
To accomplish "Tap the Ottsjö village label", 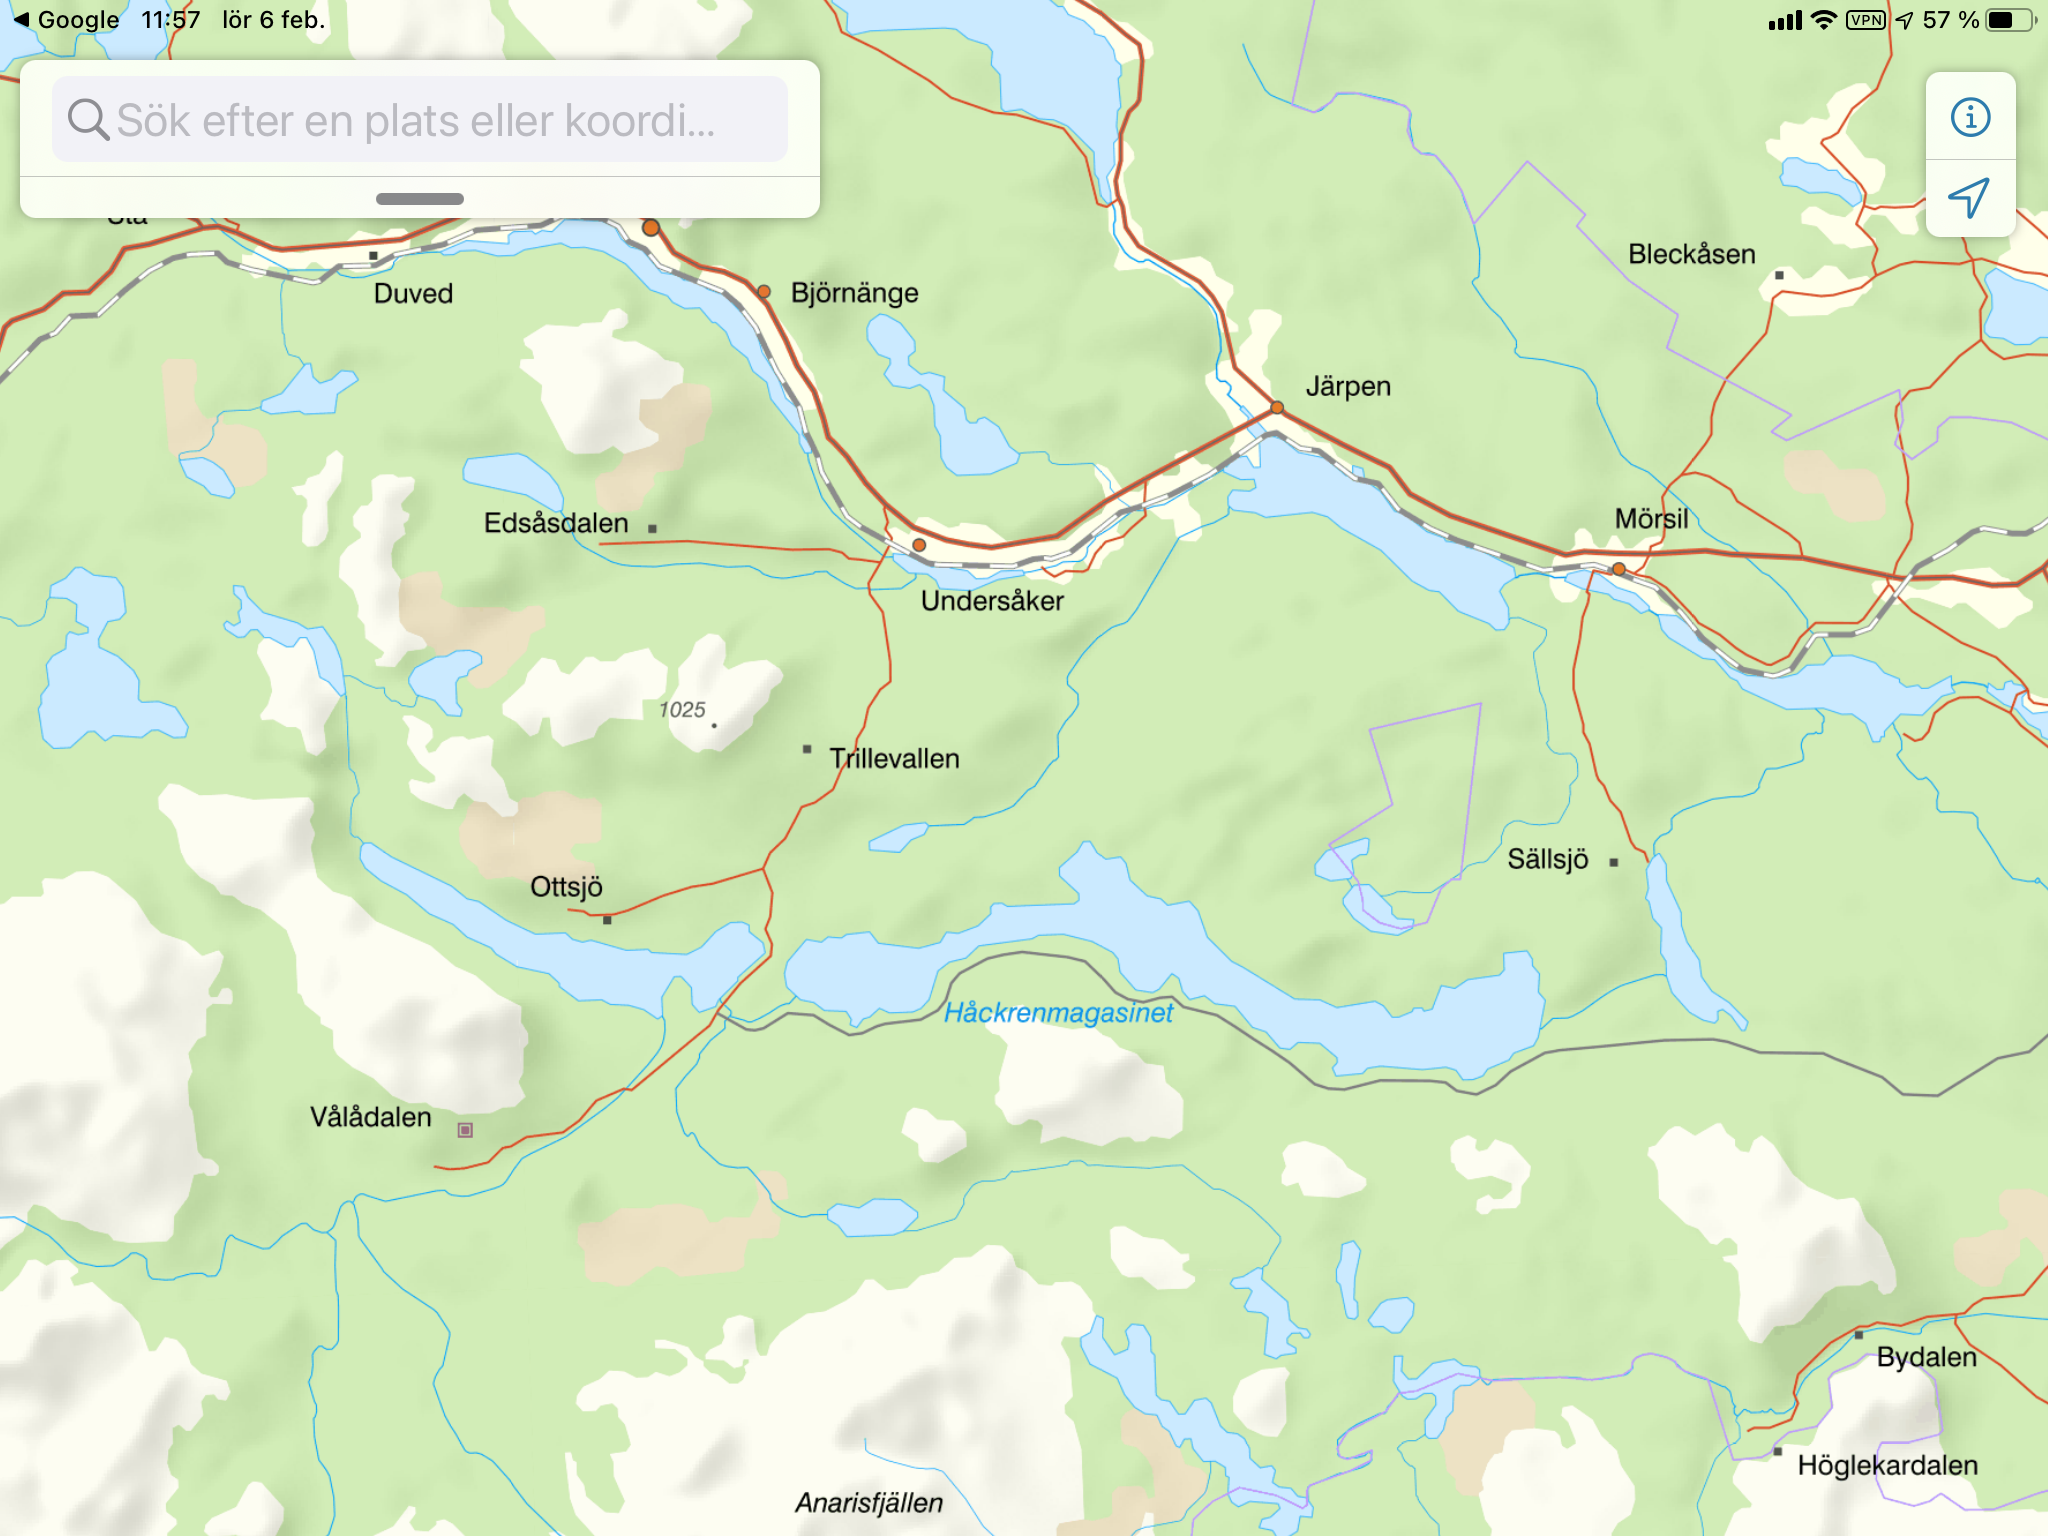I will [566, 887].
